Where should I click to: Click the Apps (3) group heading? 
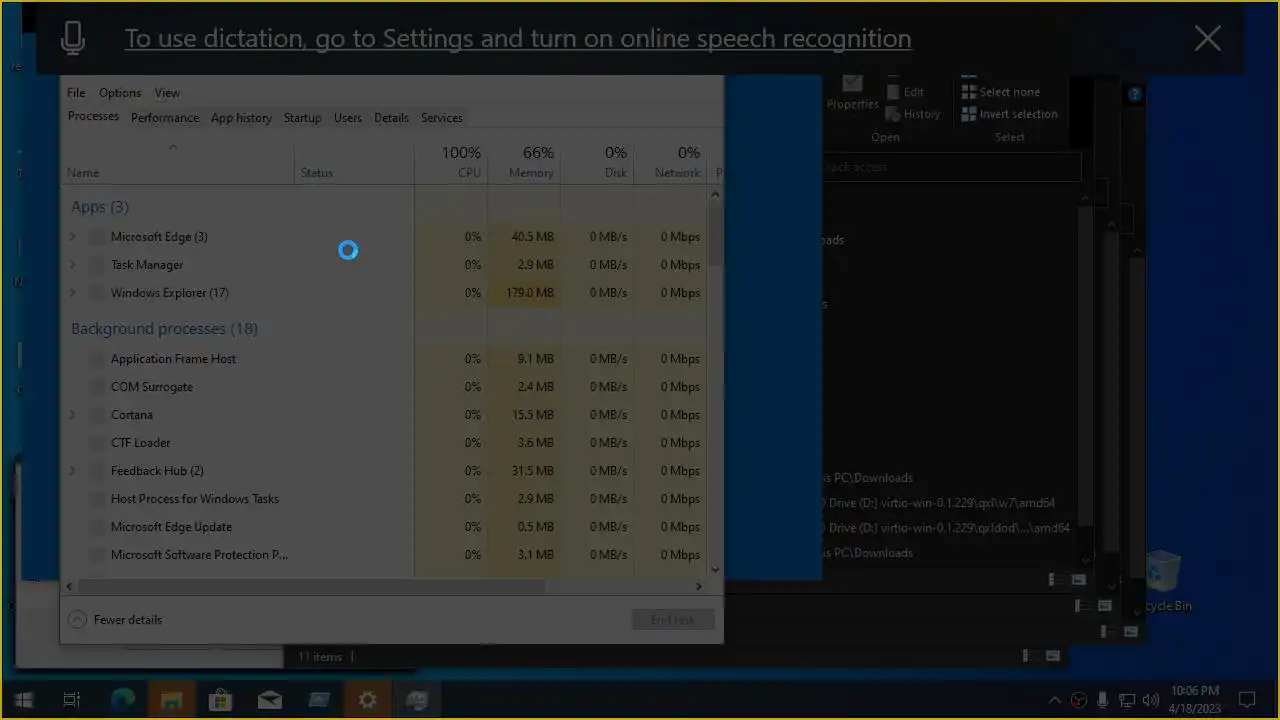[100, 207]
